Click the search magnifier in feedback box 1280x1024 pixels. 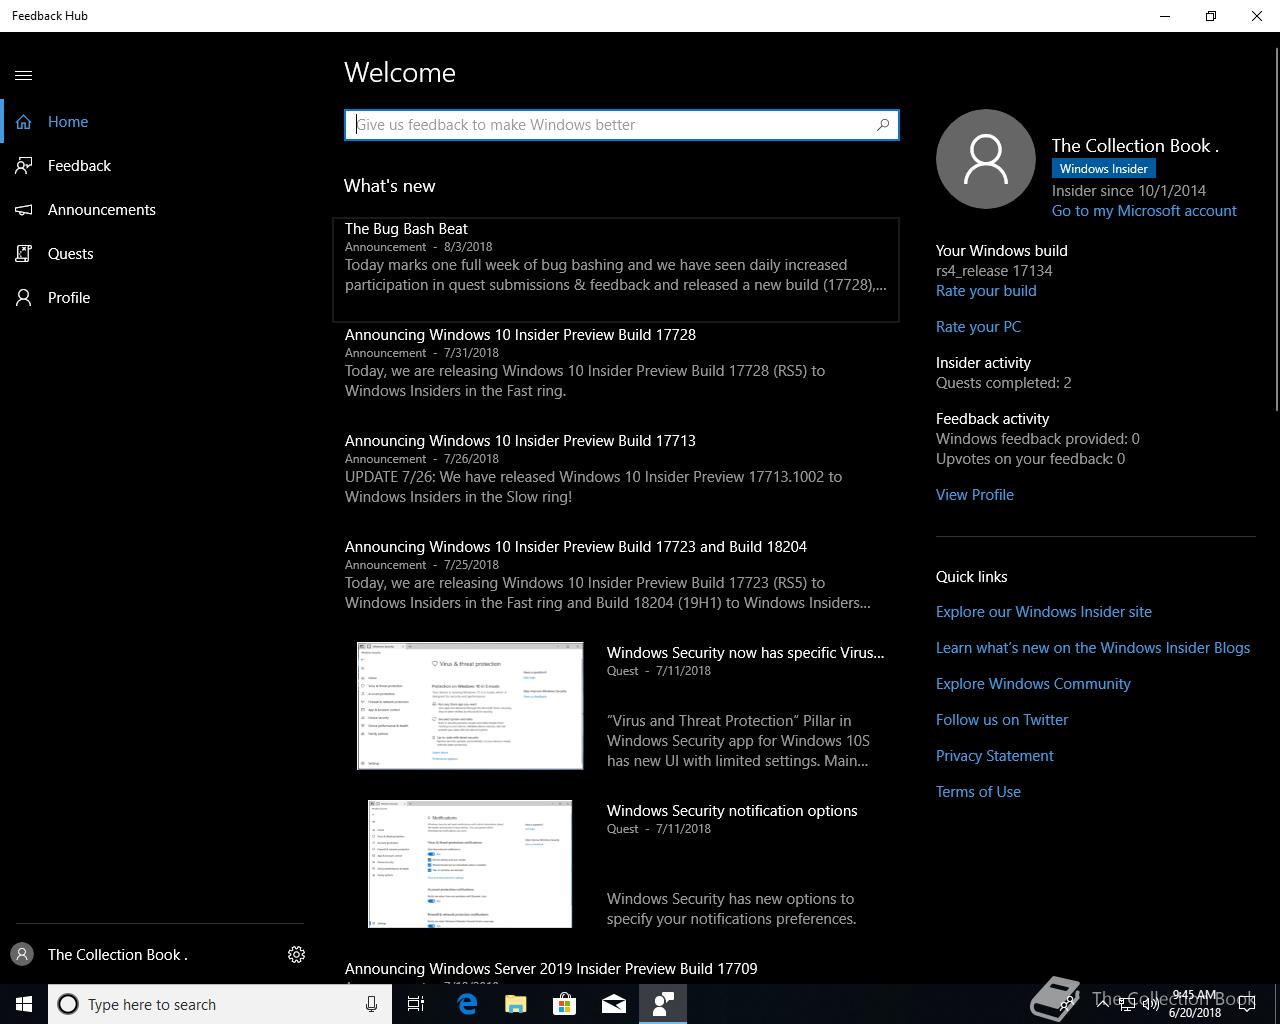pos(883,125)
